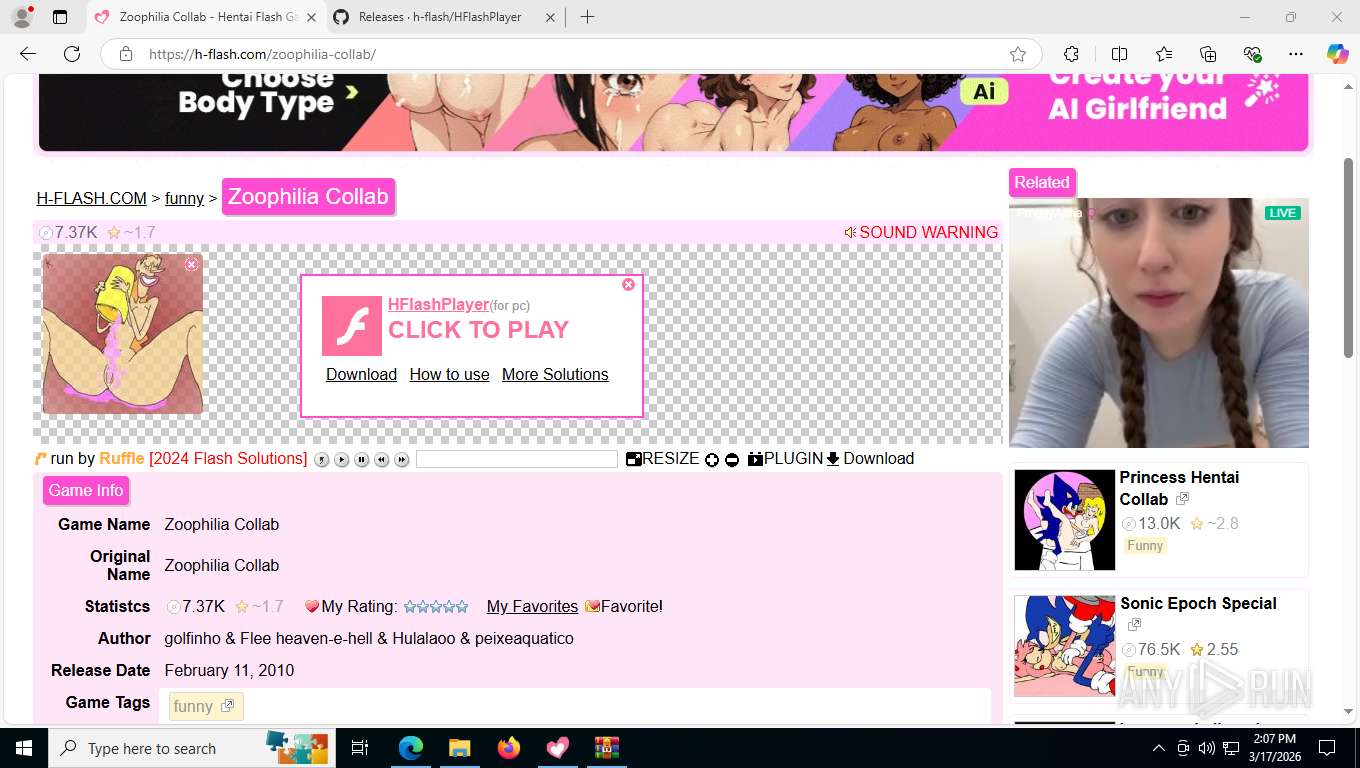Open the funny breadcrumb category link

point(184,198)
